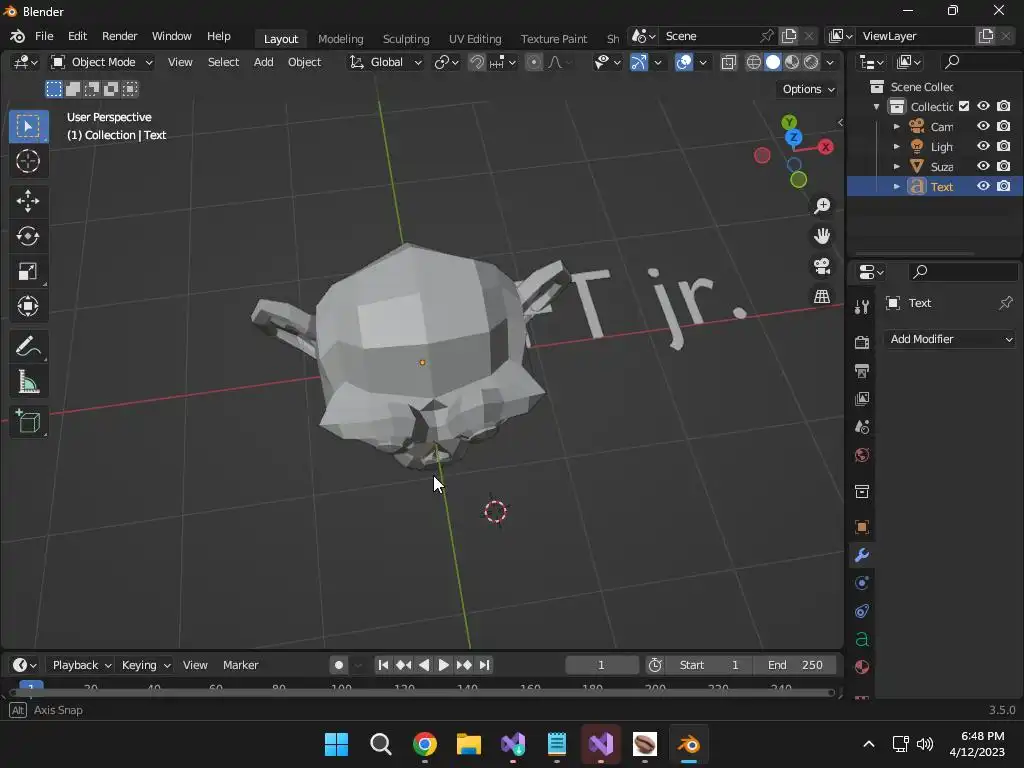Open the Render menu

pyautogui.click(x=120, y=36)
